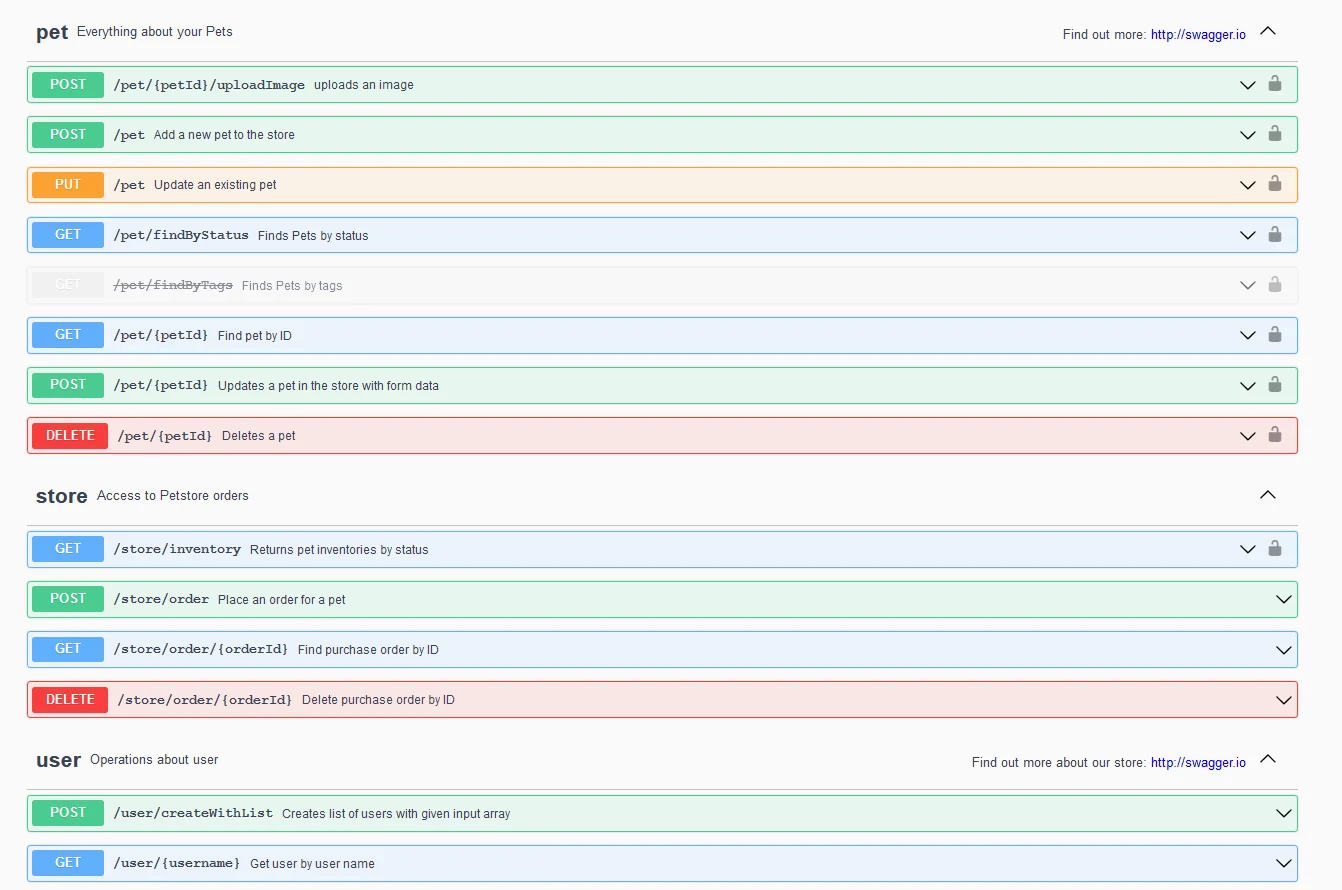
Task: Click POST button for user createWithList
Action: pyautogui.click(x=68, y=812)
